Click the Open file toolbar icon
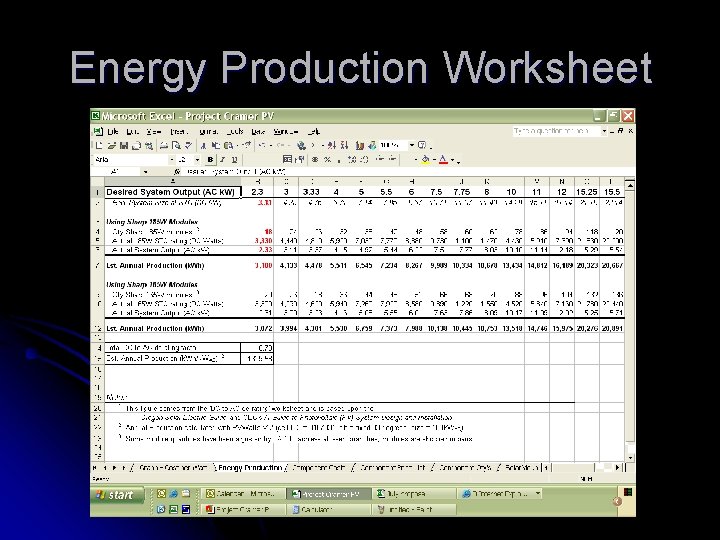Screen dimensions: 720x540 pyautogui.click(x=112, y=146)
